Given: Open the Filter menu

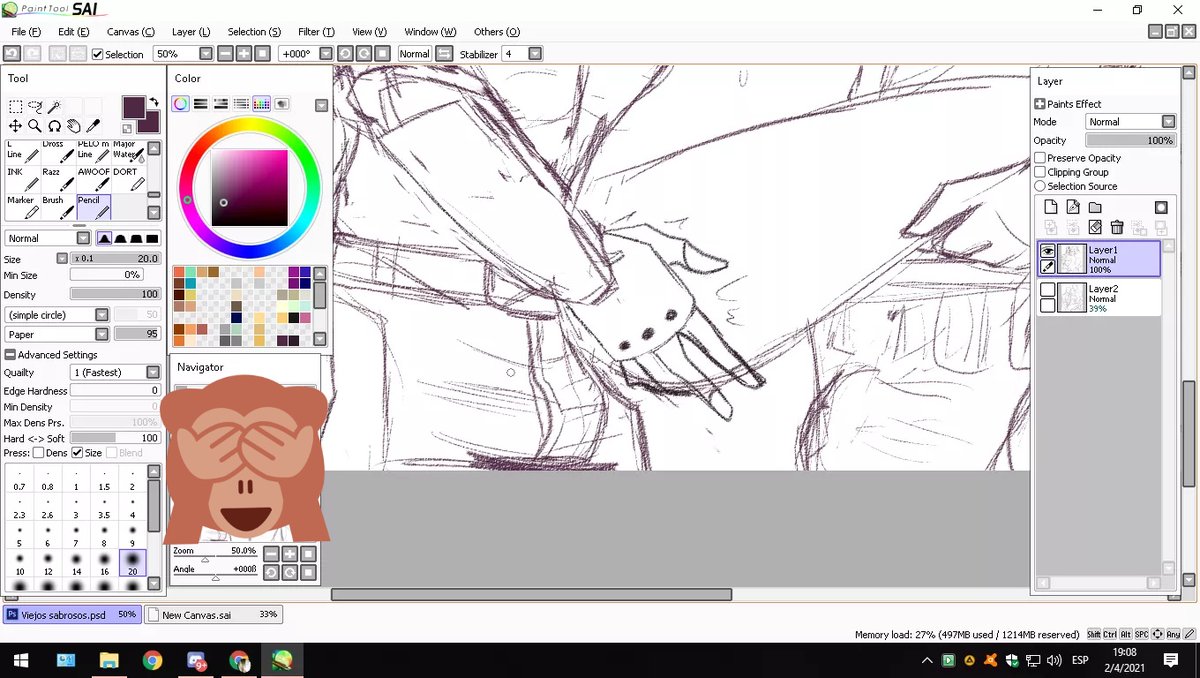Looking at the screenshot, I should point(315,31).
